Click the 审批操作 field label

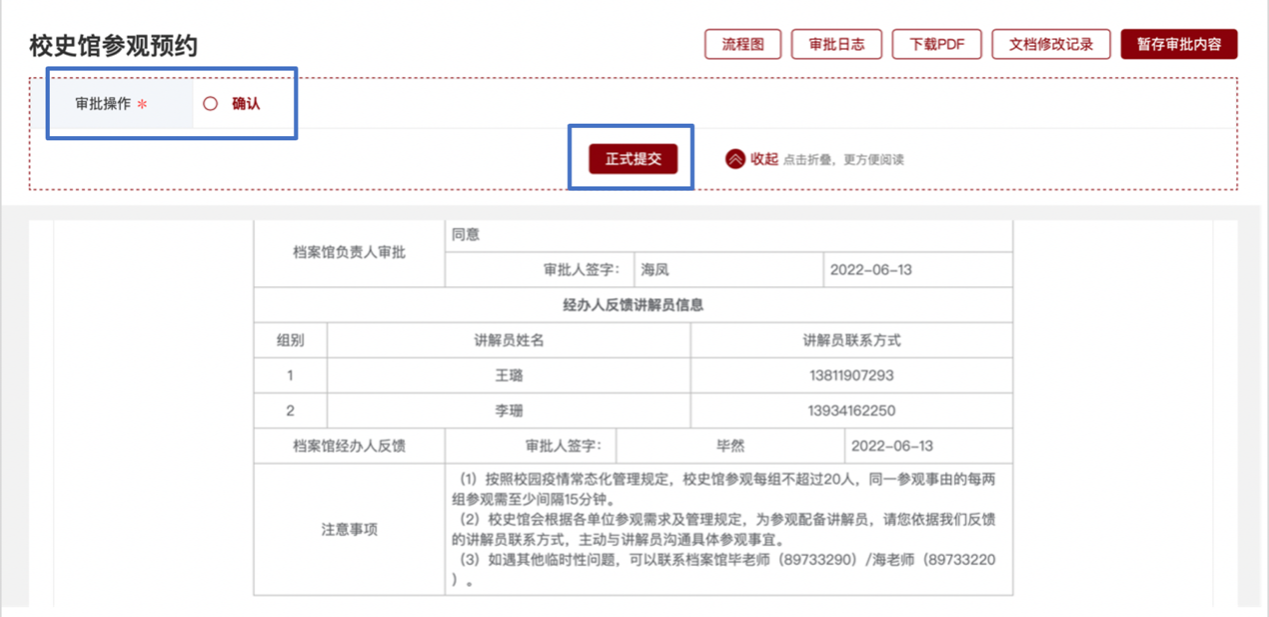coord(103,103)
